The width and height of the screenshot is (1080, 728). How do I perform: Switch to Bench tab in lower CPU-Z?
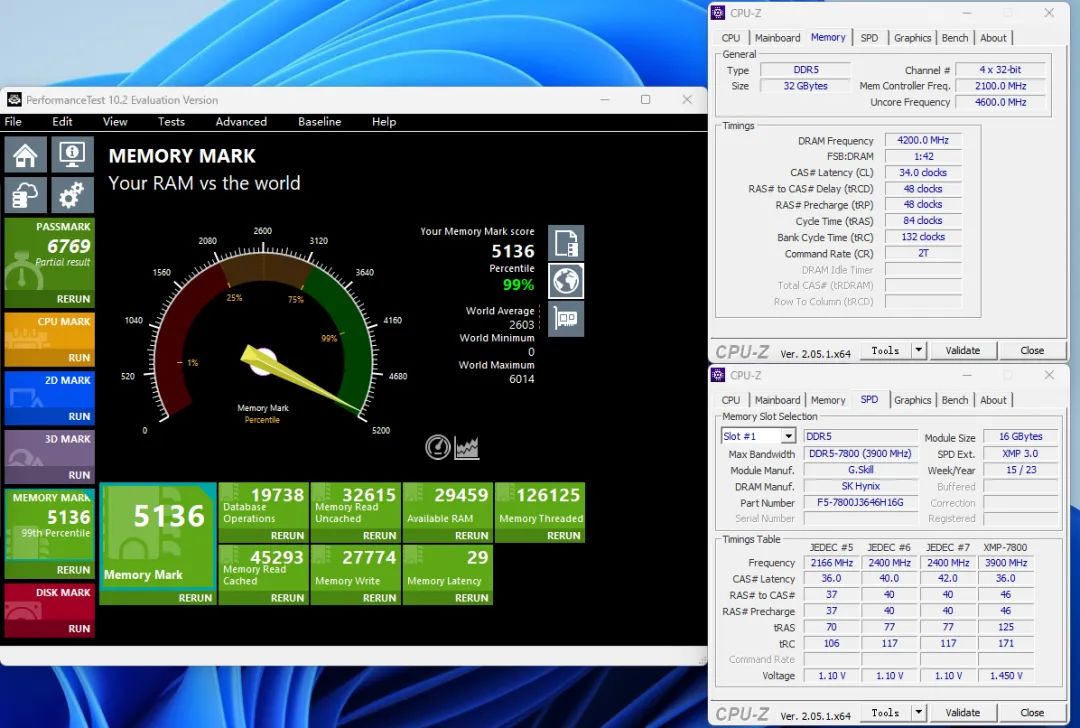(x=955, y=400)
